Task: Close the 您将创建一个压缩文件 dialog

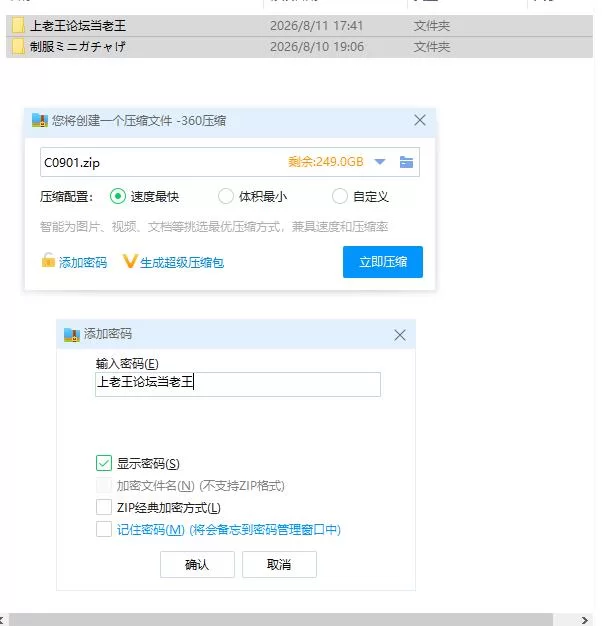Action: tap(419, 120)
